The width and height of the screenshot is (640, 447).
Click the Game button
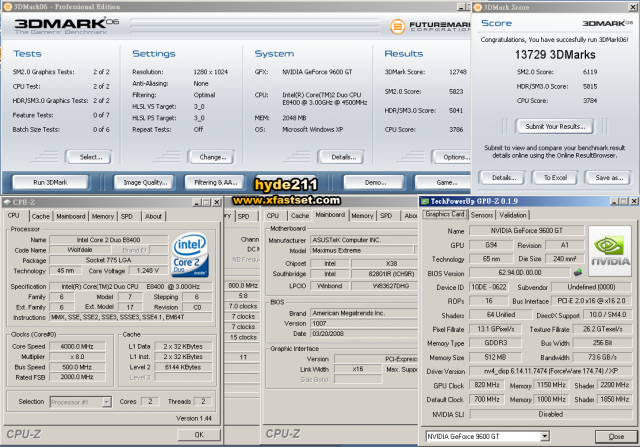coord(444,182)
